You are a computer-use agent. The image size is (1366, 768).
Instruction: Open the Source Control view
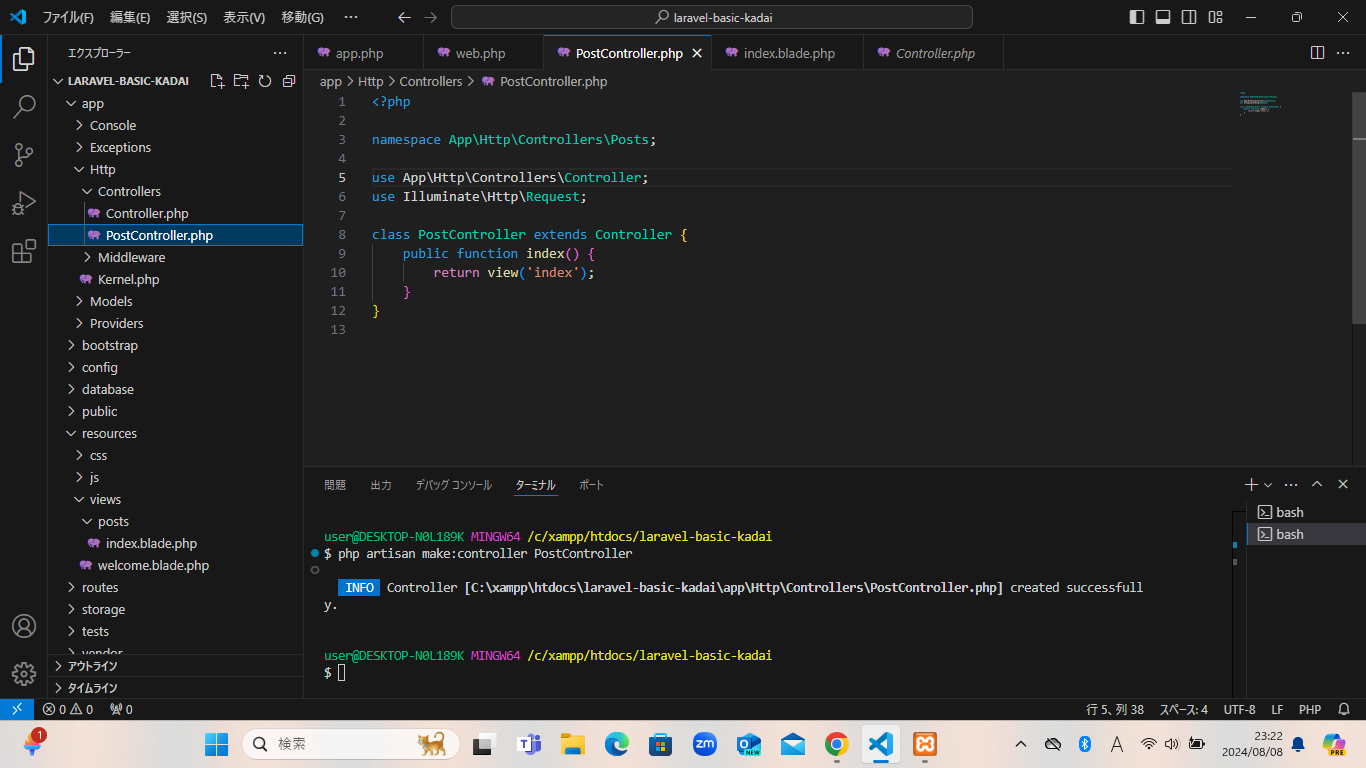point(24,155)
